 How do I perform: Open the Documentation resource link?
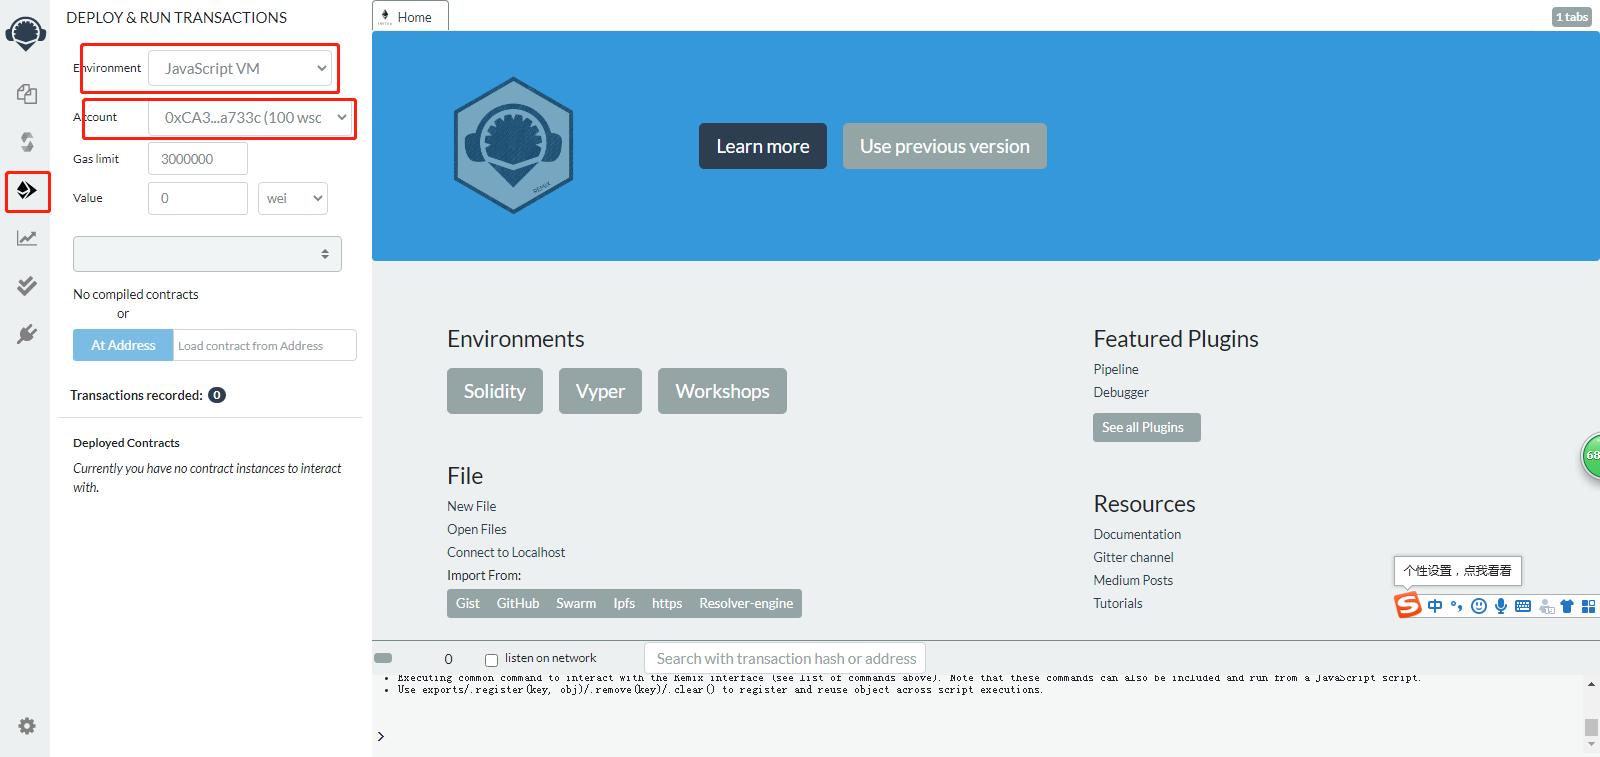(1137, 534)
